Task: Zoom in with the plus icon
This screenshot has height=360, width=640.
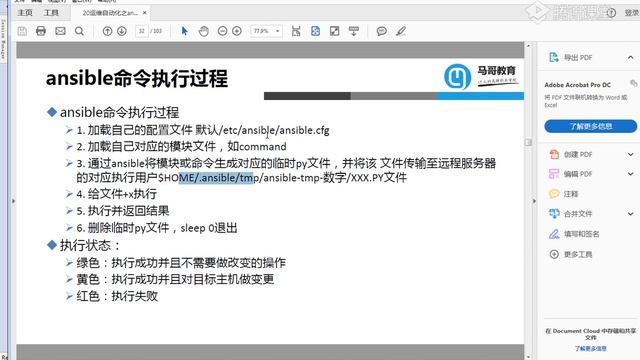Action: [x=237, y=31]
